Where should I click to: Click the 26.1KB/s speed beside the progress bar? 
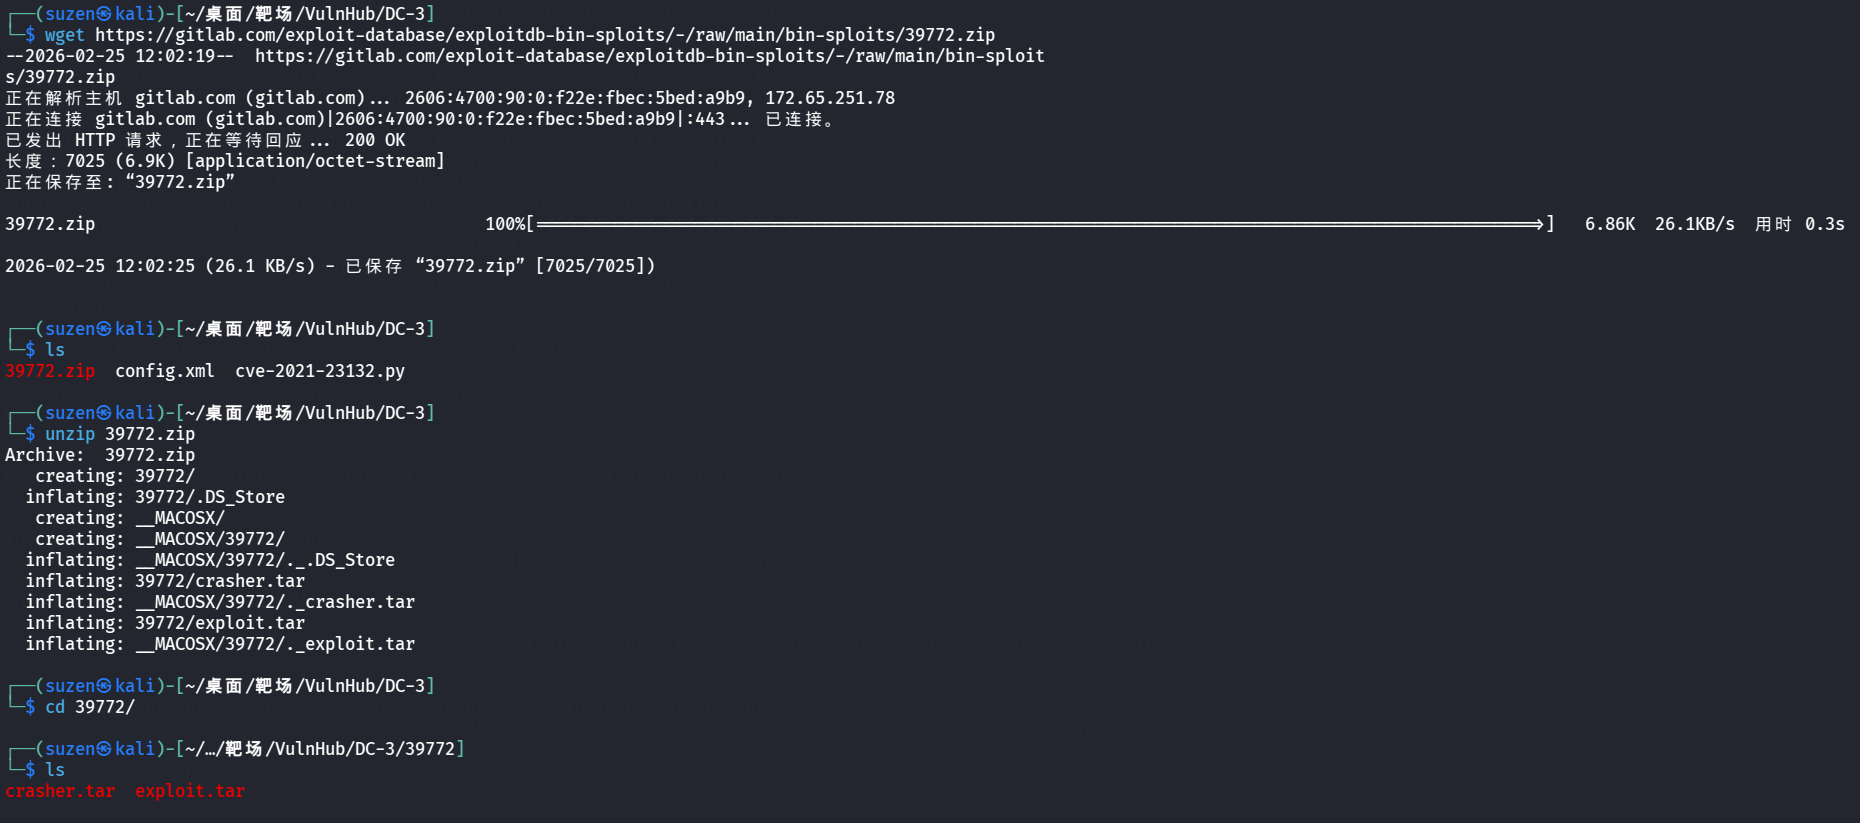(1694, 224)
